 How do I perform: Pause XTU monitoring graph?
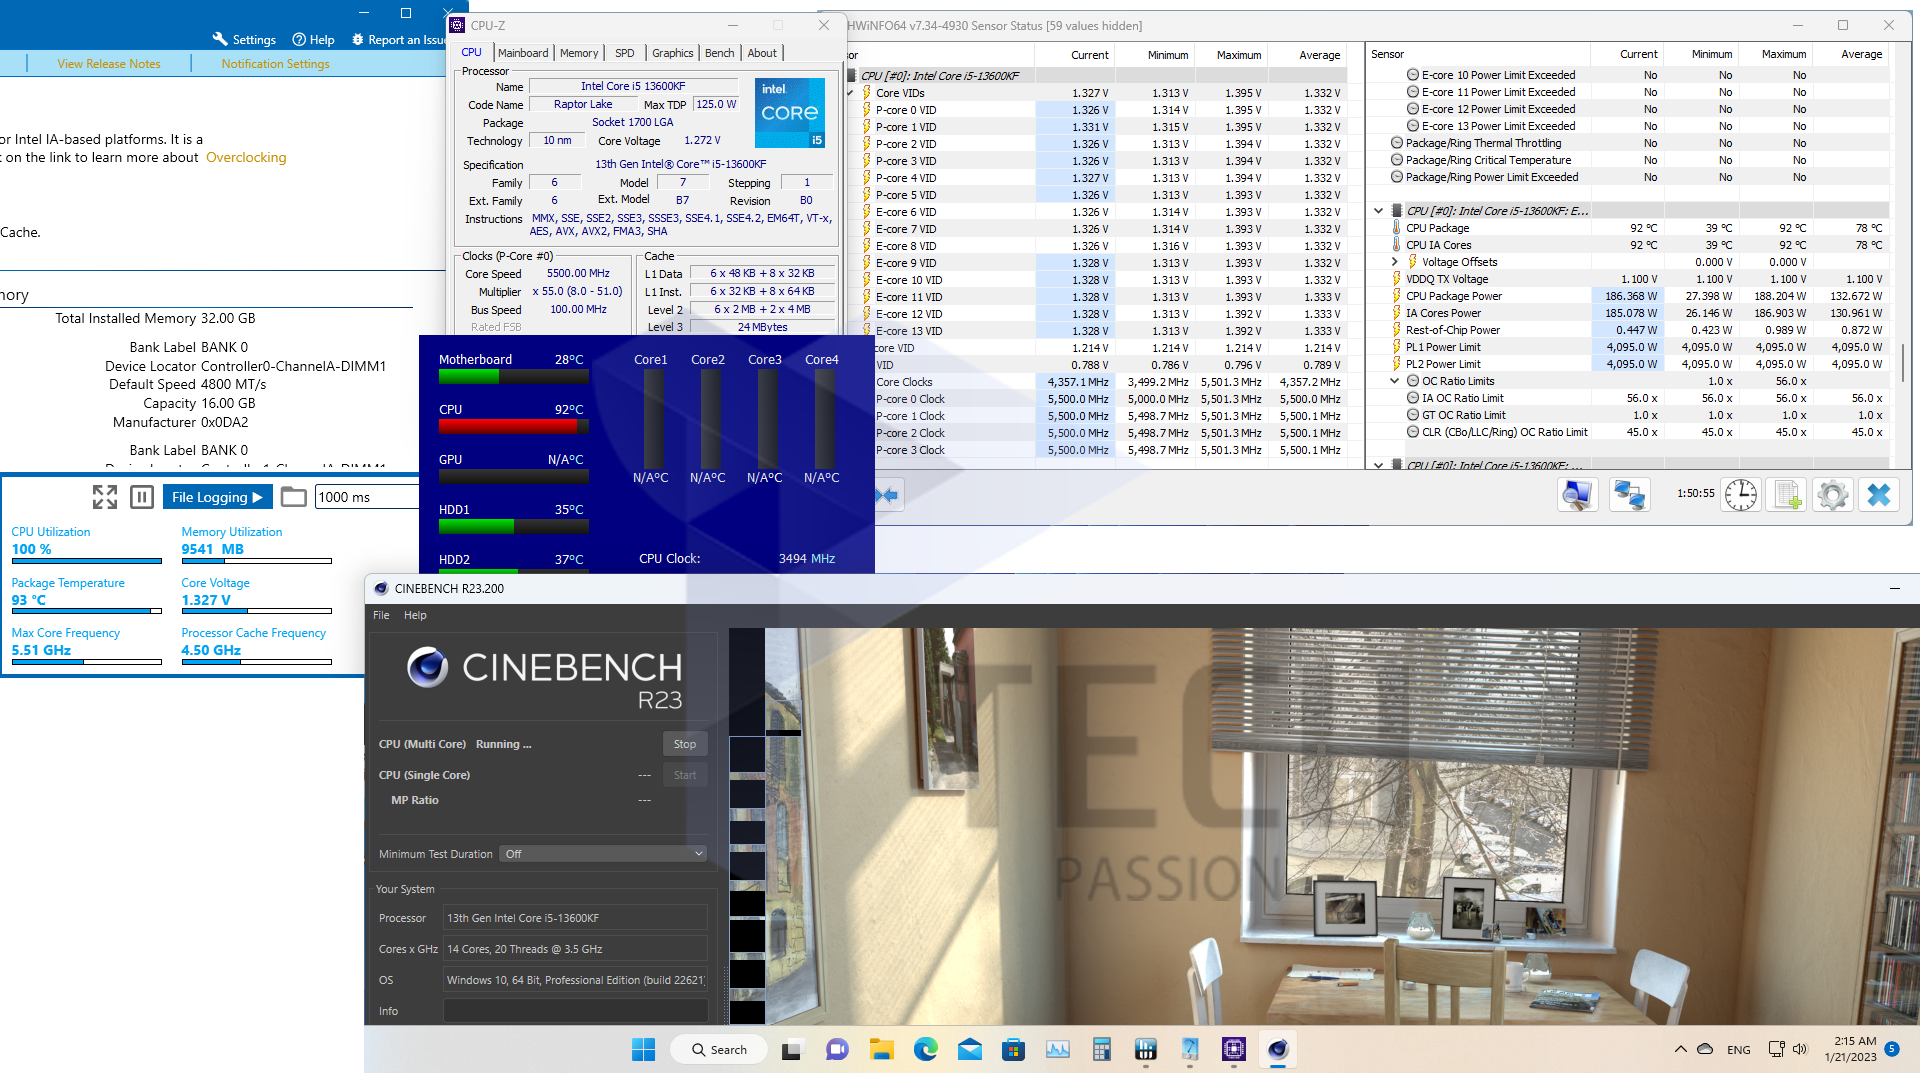(142, 497)
